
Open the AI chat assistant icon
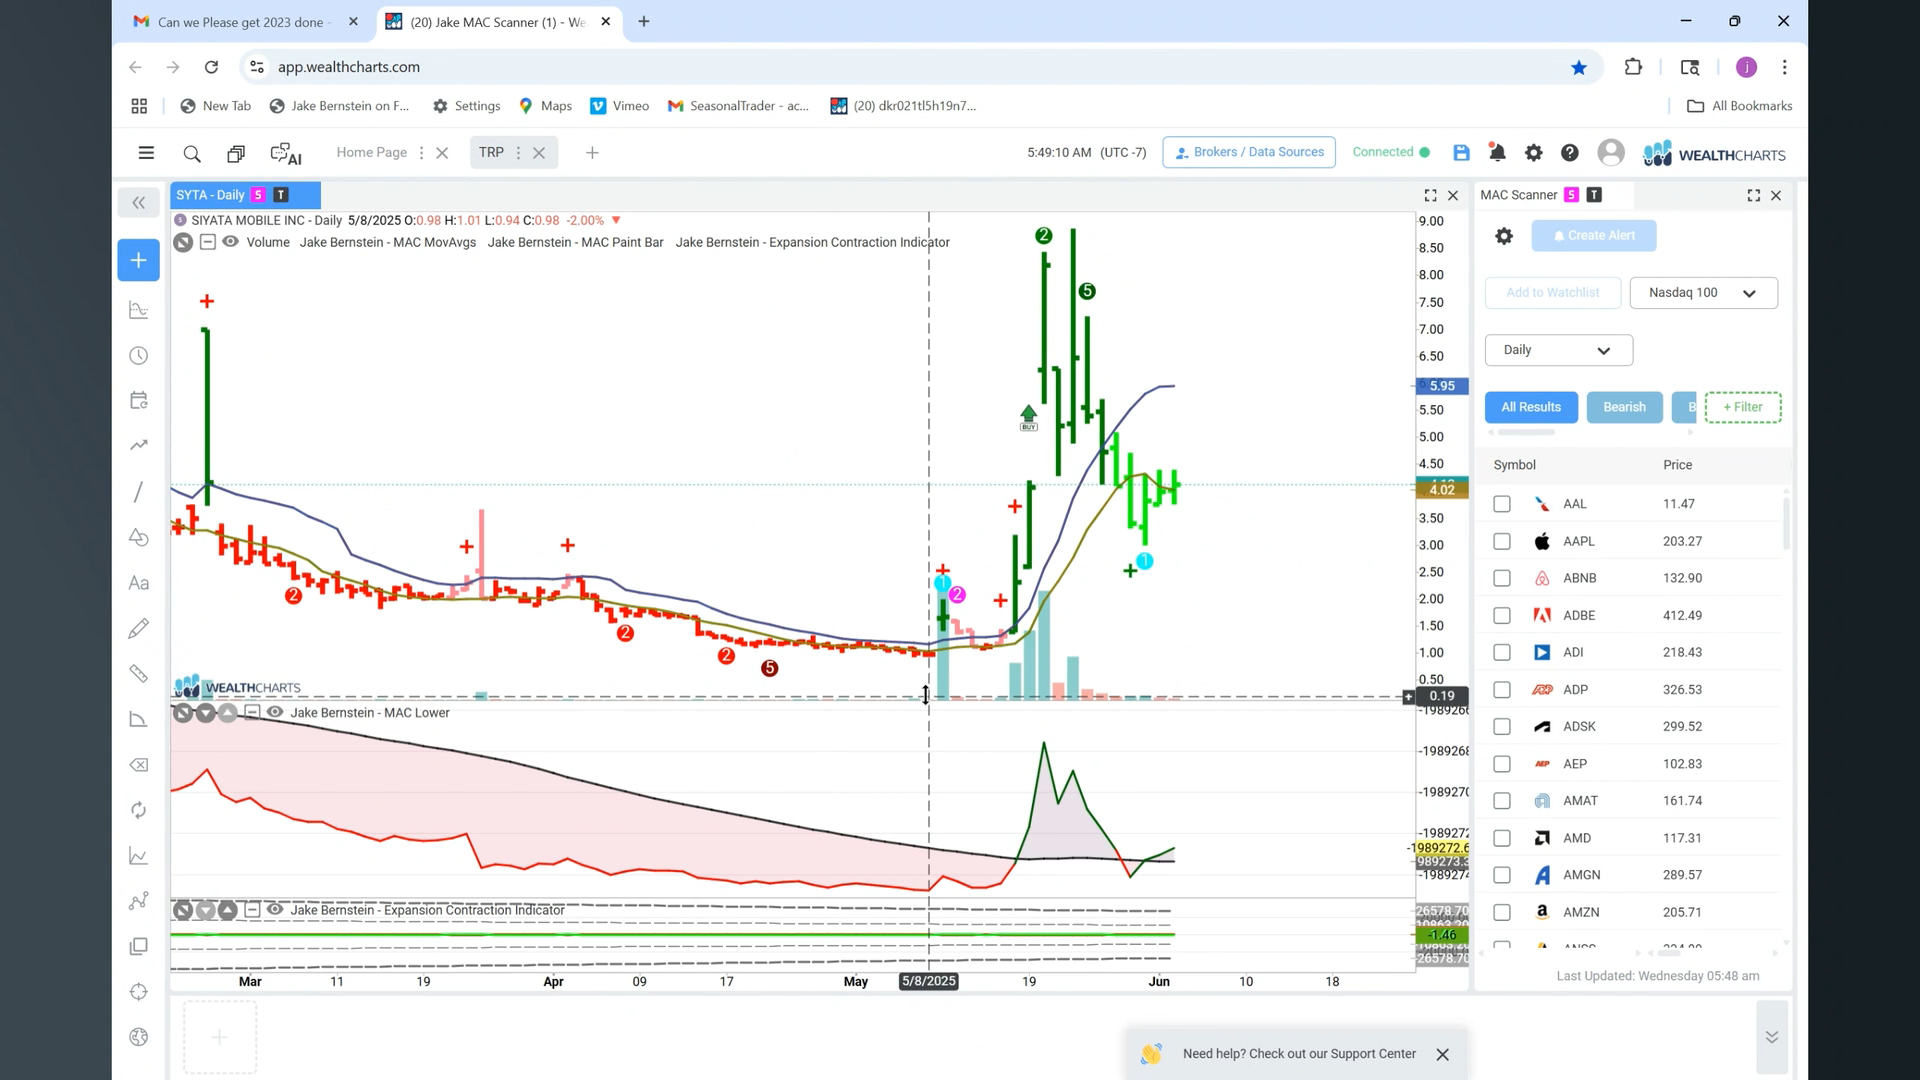286,153
